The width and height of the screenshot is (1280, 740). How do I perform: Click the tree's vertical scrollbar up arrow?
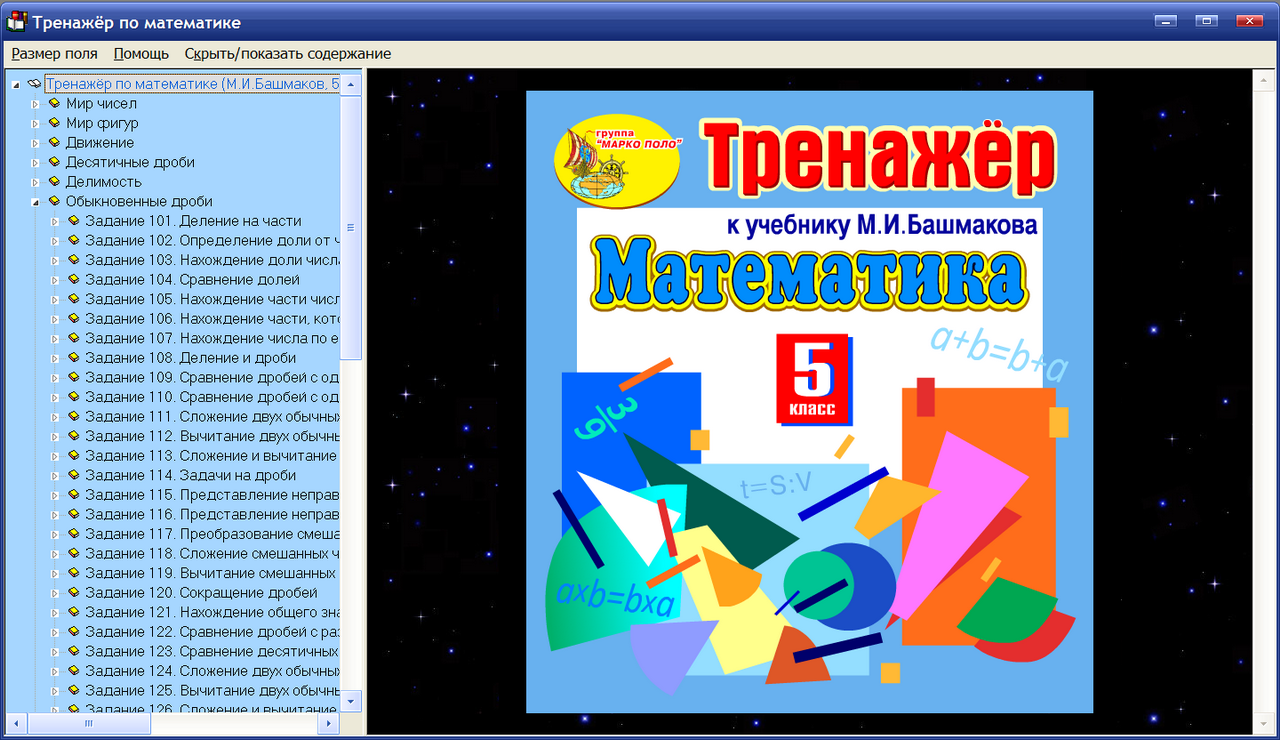pos(351,85)
